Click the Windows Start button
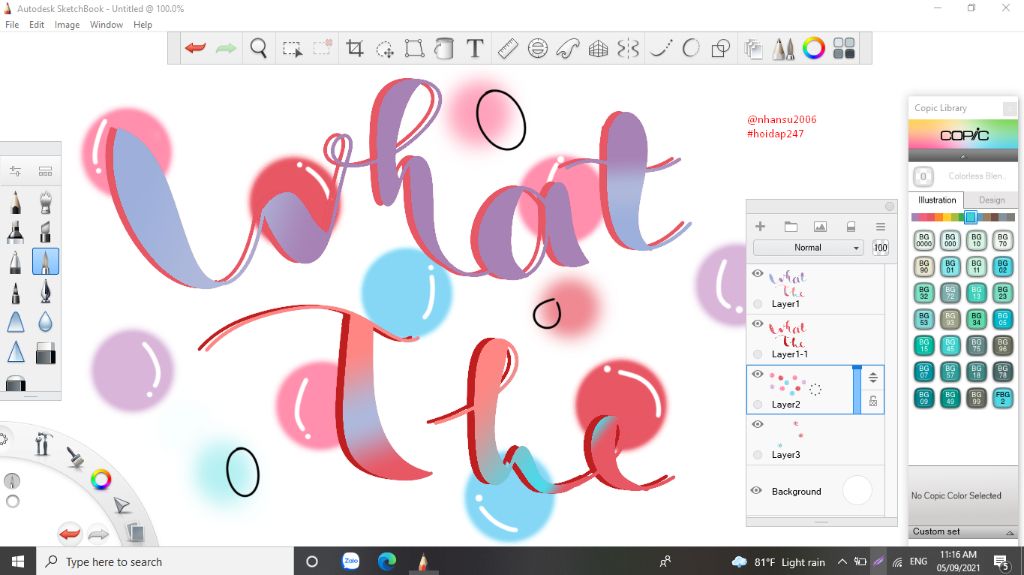Screen dimensions: 1024x575 click(18, 561)
